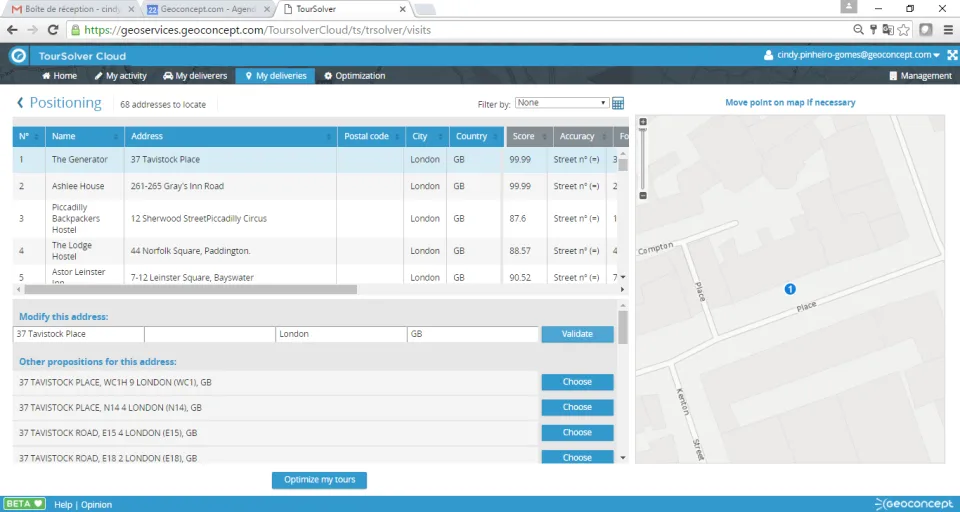The image size is (960, 512).
Task: Open the Chrome menu icon
Action: [x=948, y=30]
